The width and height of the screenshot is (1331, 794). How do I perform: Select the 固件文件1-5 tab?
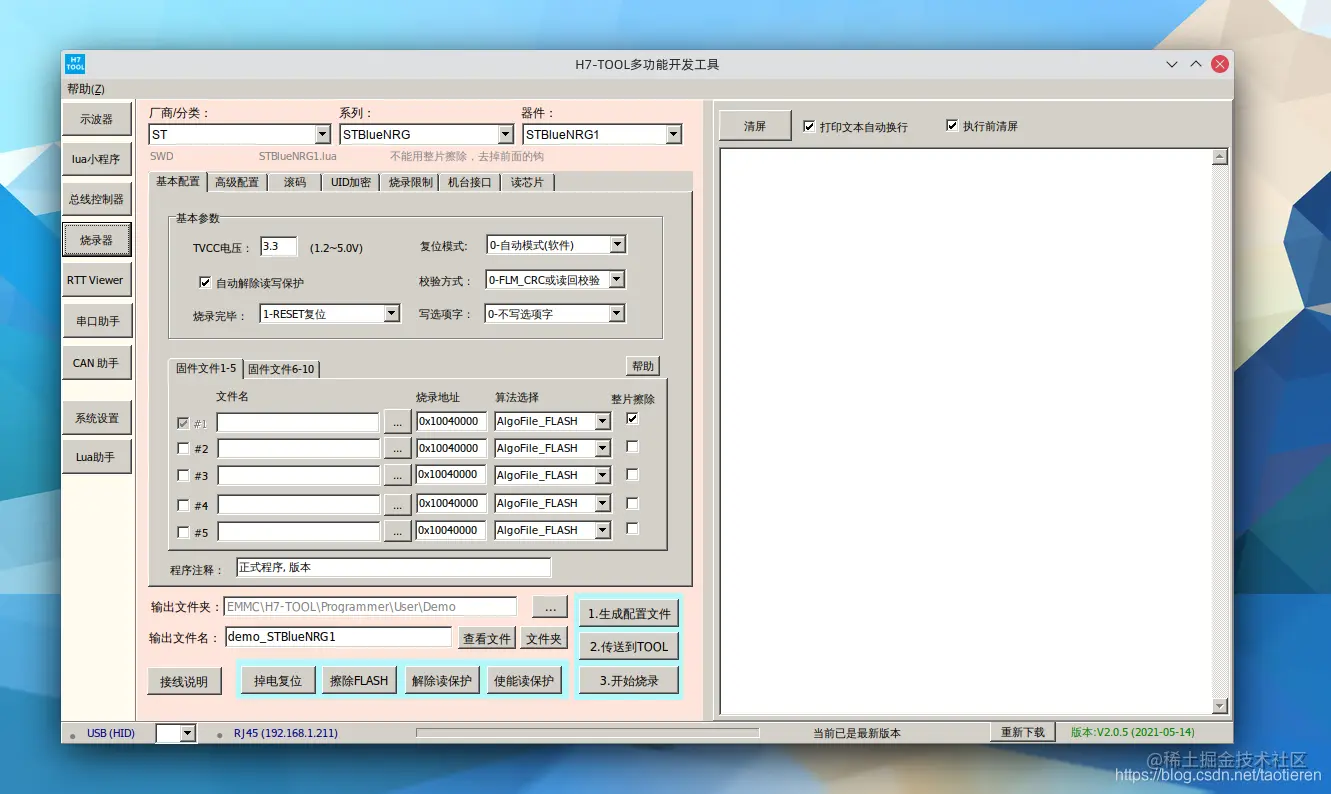tap(206, 368)
